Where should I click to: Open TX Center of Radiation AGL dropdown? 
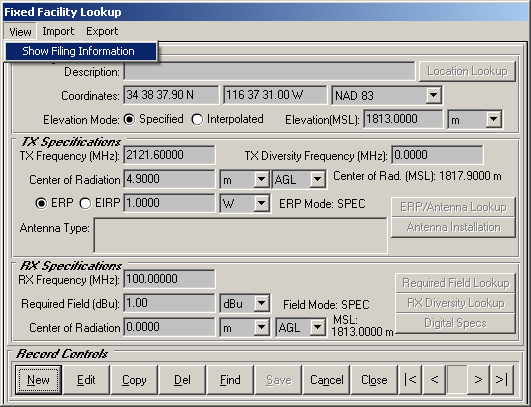pos(318,179)
